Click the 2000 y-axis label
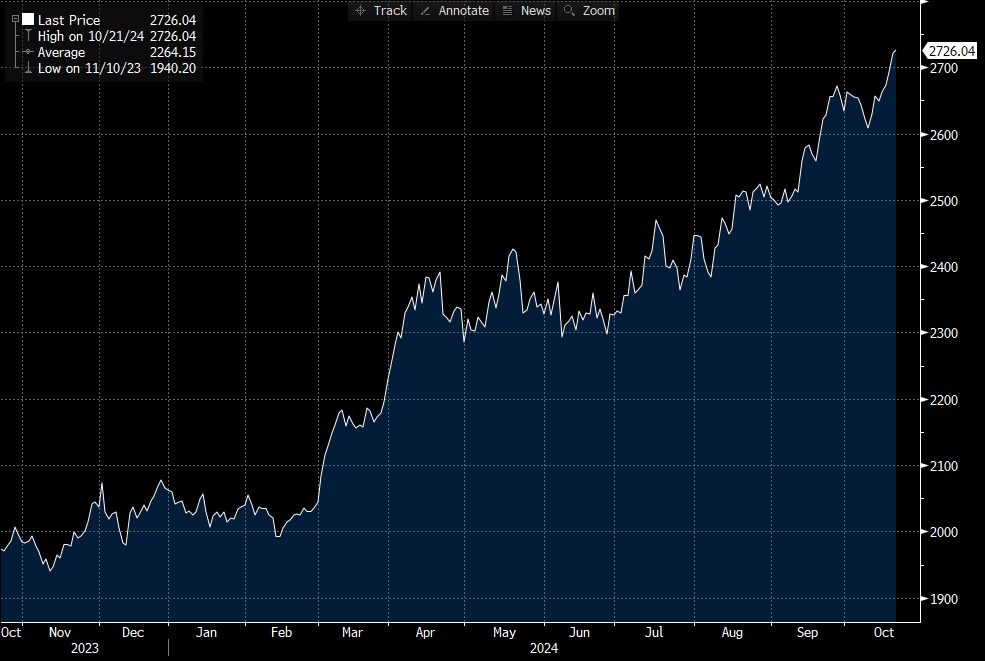Screen dimensions: 985x661 coord(944,532)
